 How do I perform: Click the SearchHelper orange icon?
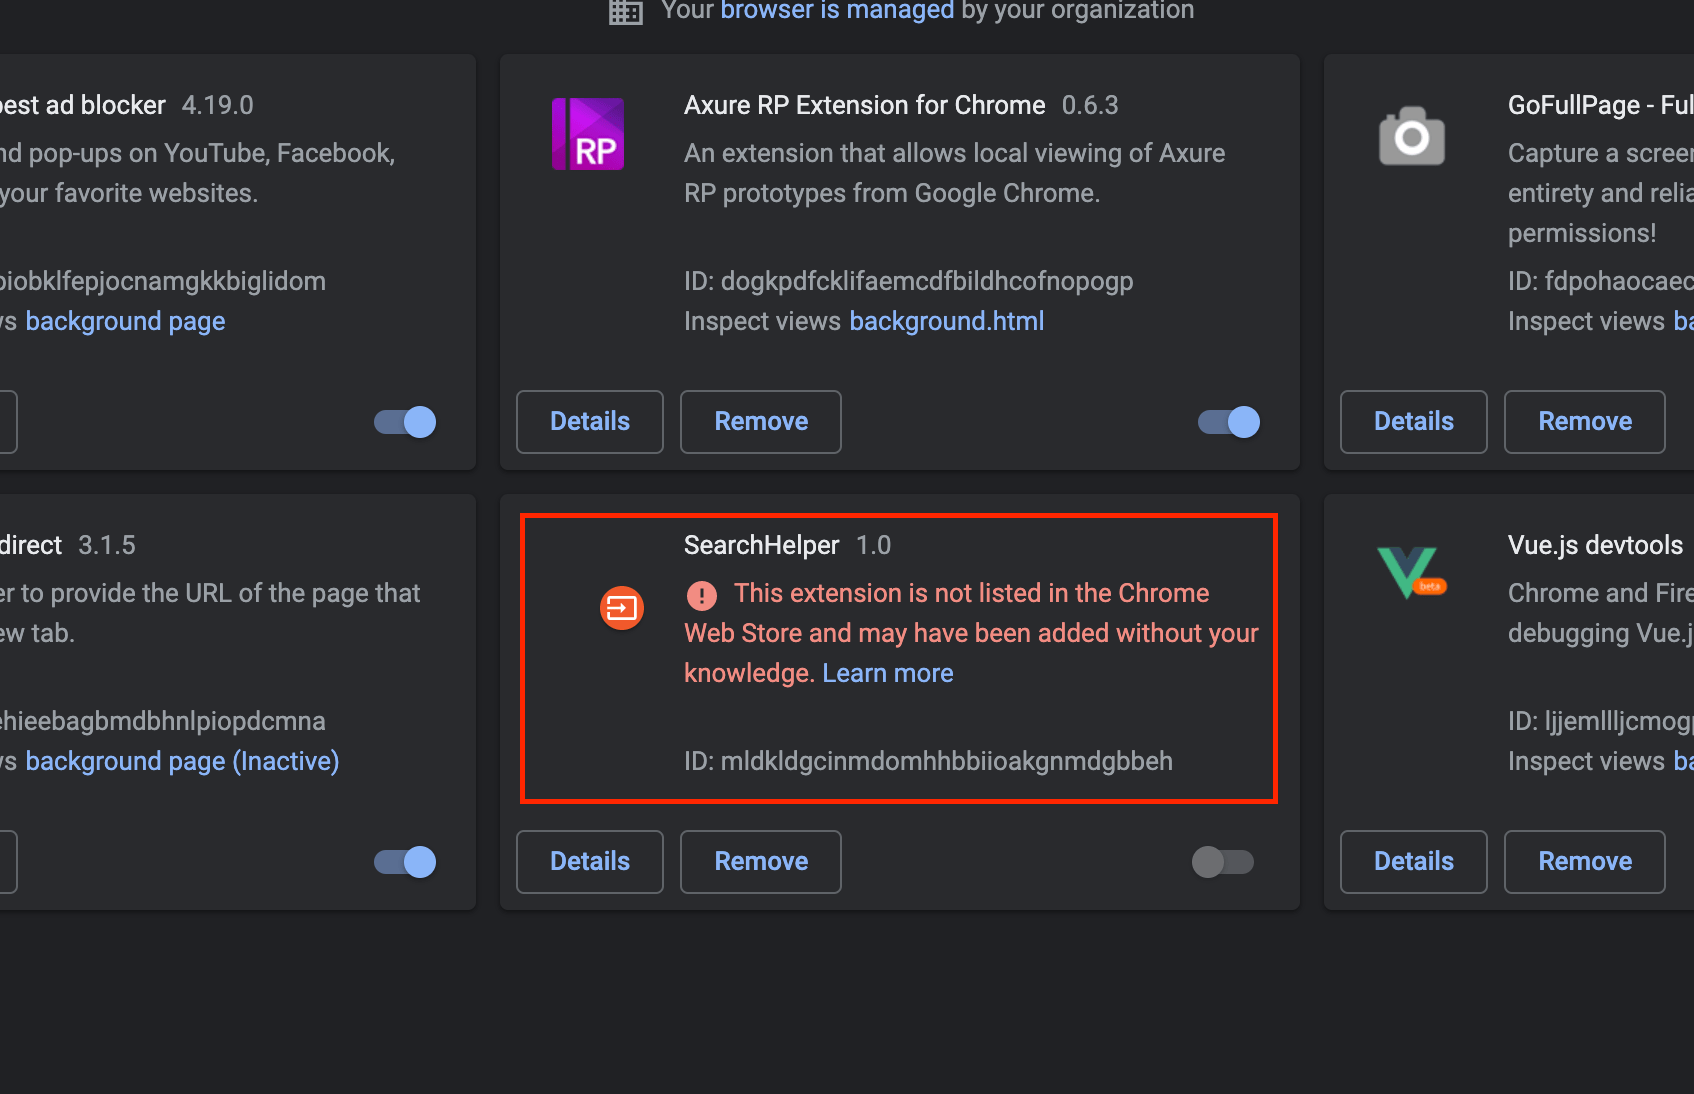(x=621, y=607)
